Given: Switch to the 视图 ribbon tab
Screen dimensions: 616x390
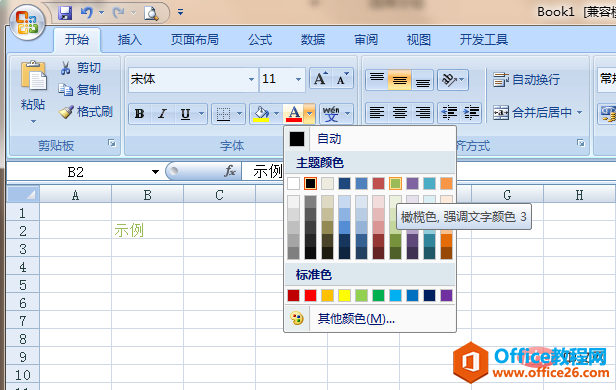Looking at the screenshot, I should tap(419, 40).
